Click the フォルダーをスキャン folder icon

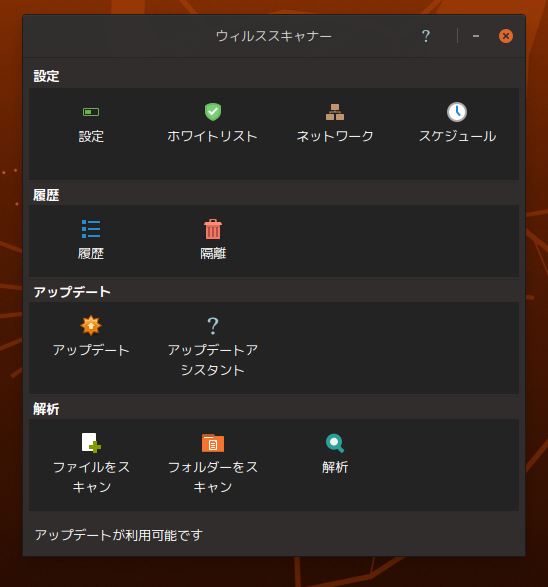(213, 443)
